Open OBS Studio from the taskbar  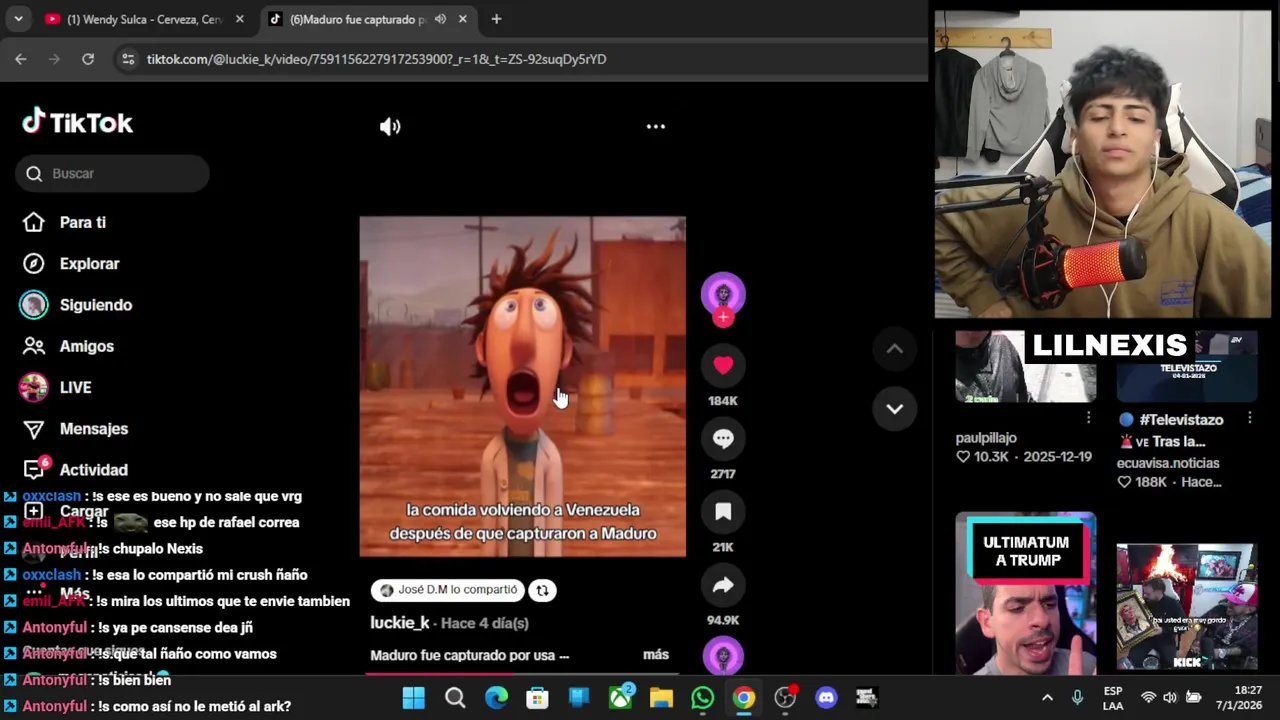pos(785,697)
